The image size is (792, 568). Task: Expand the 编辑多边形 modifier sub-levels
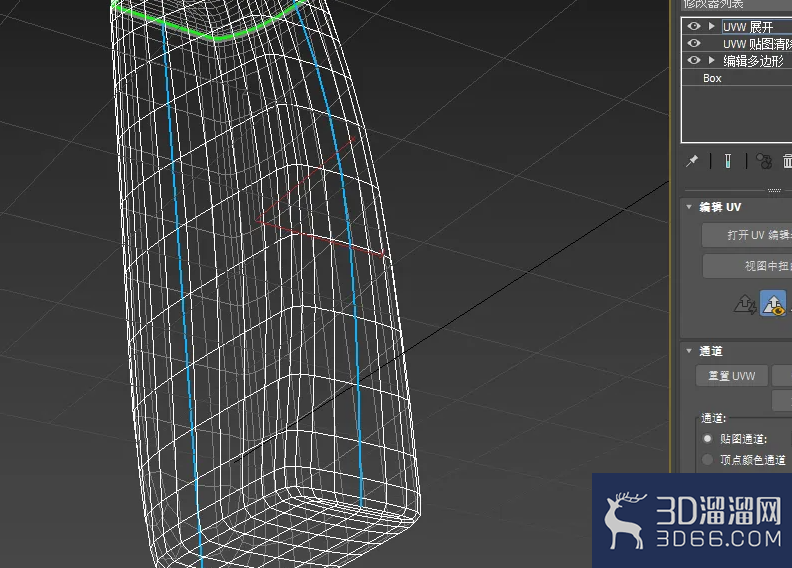pyautogui.click(x=712, y=60)
